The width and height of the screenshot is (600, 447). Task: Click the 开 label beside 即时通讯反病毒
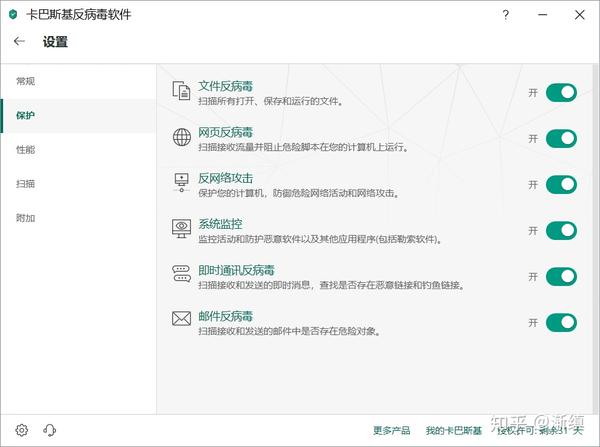tap(533, 277)
